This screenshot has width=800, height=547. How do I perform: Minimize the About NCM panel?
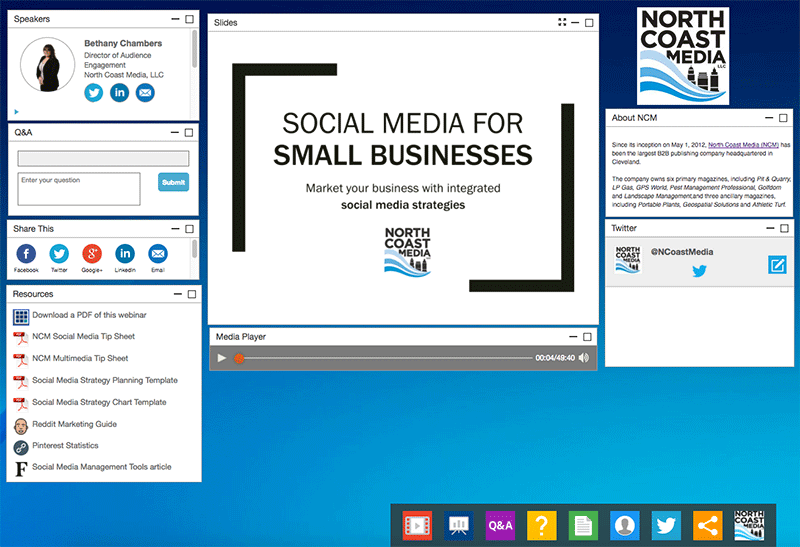769,118
